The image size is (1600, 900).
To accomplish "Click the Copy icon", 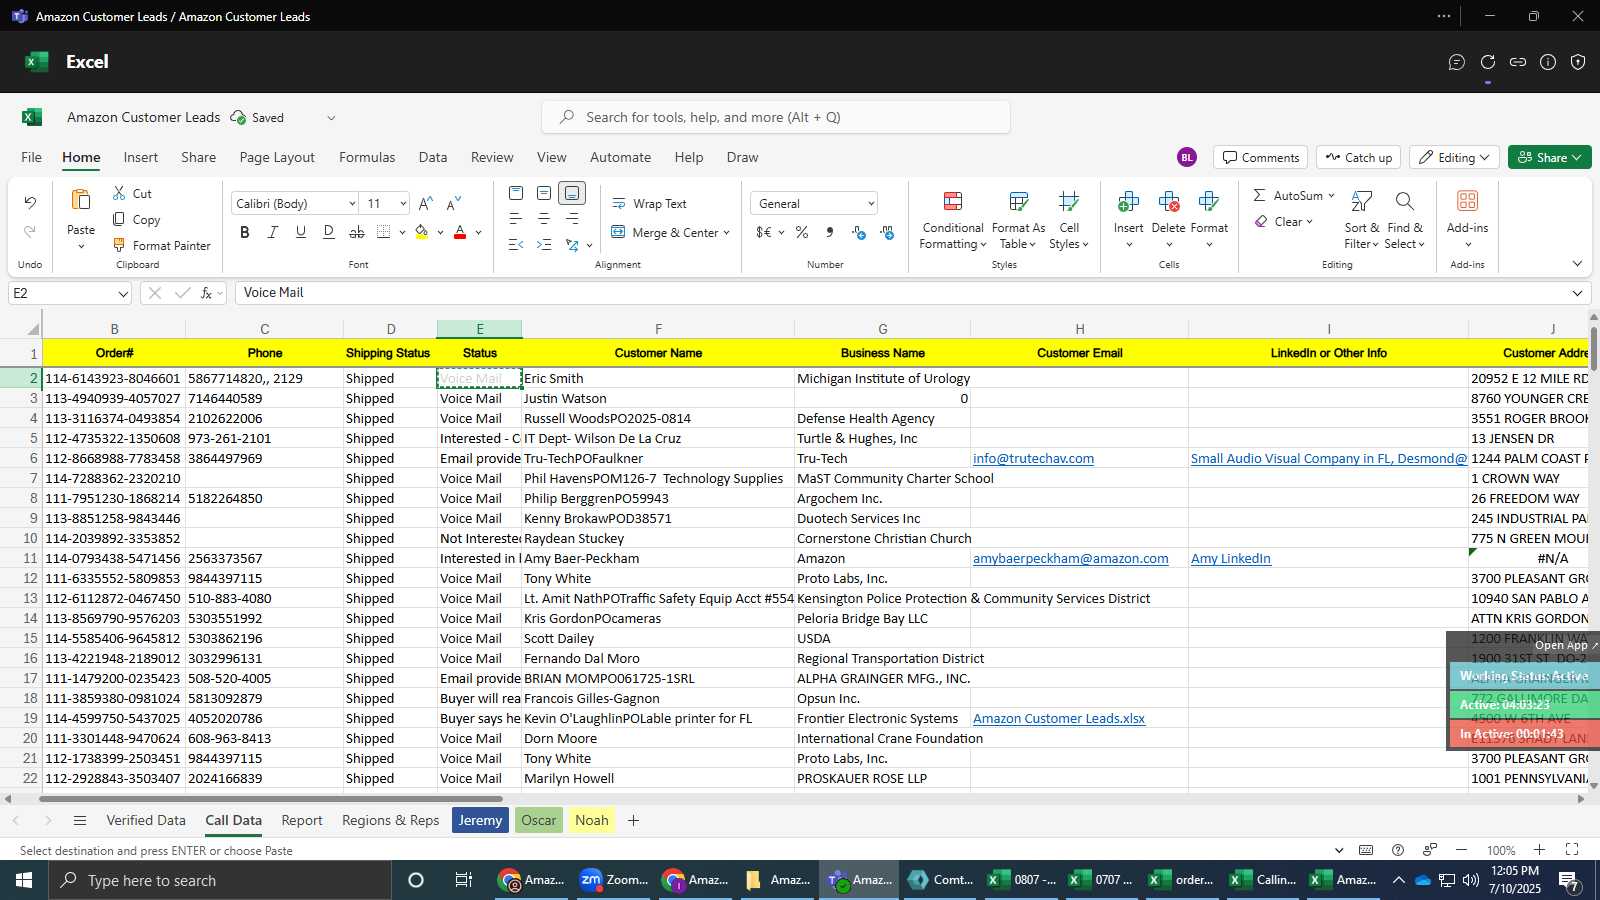I will click(119, 219).
